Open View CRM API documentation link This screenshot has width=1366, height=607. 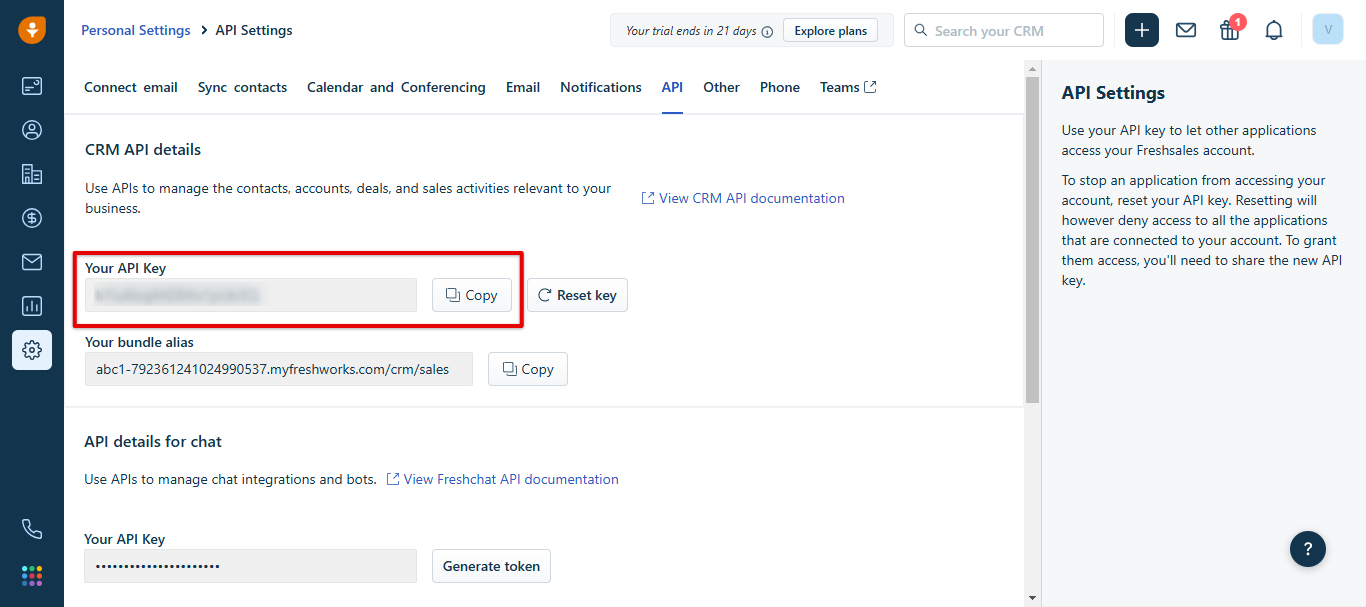pyautogui.click(x=743, y=198)
